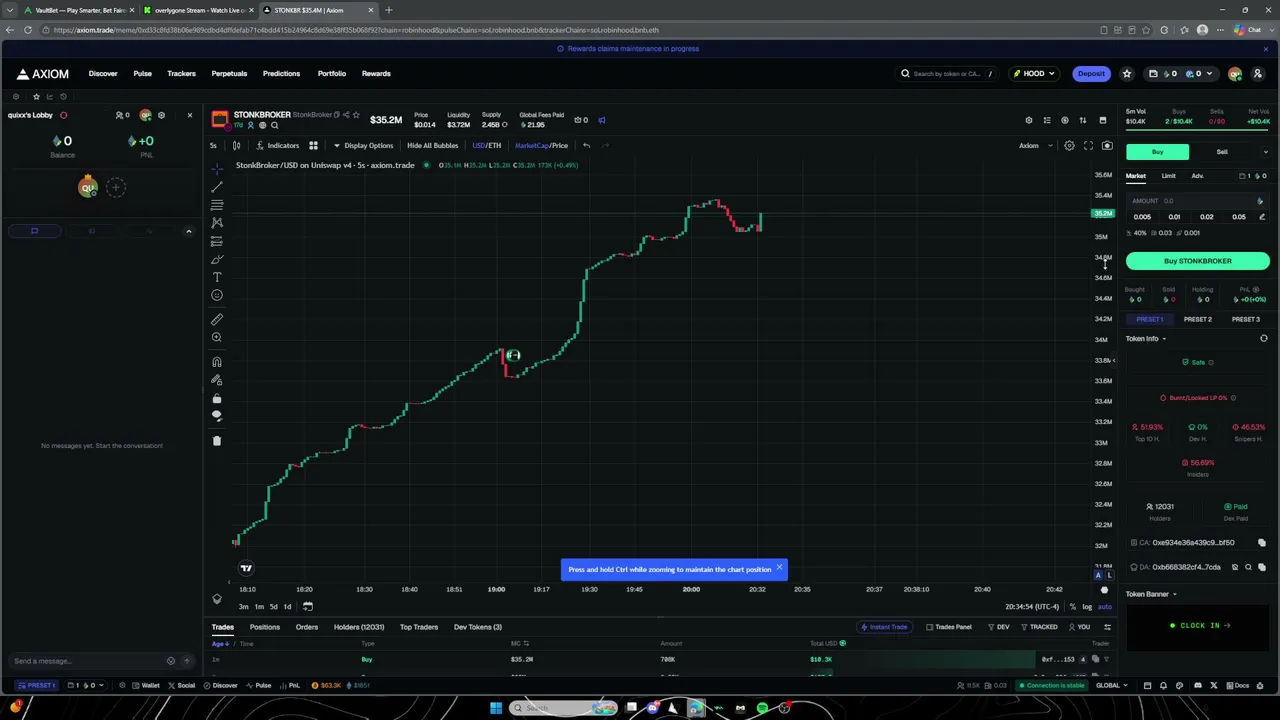1280x720 pixels.
Task: Open the date range calendar picker
Action: pos(308,607)
